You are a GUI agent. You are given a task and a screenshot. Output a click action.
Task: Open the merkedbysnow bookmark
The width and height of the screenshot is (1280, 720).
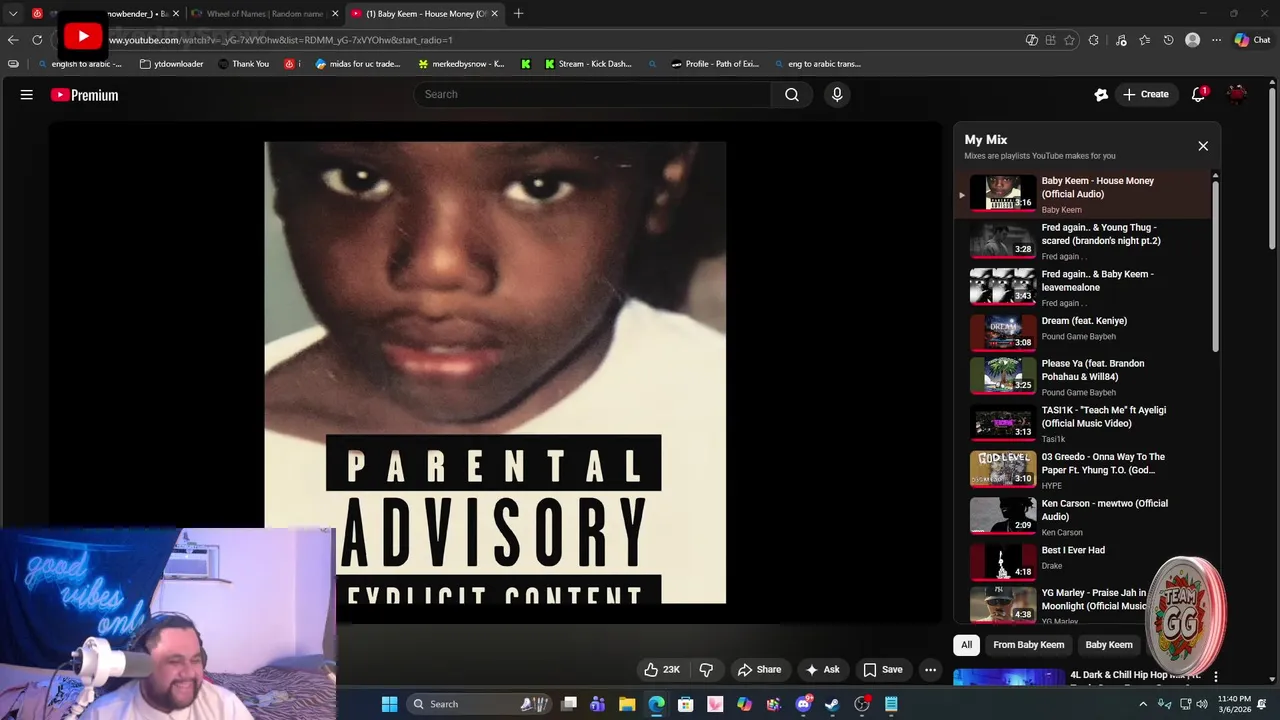(x=461, y=64)
